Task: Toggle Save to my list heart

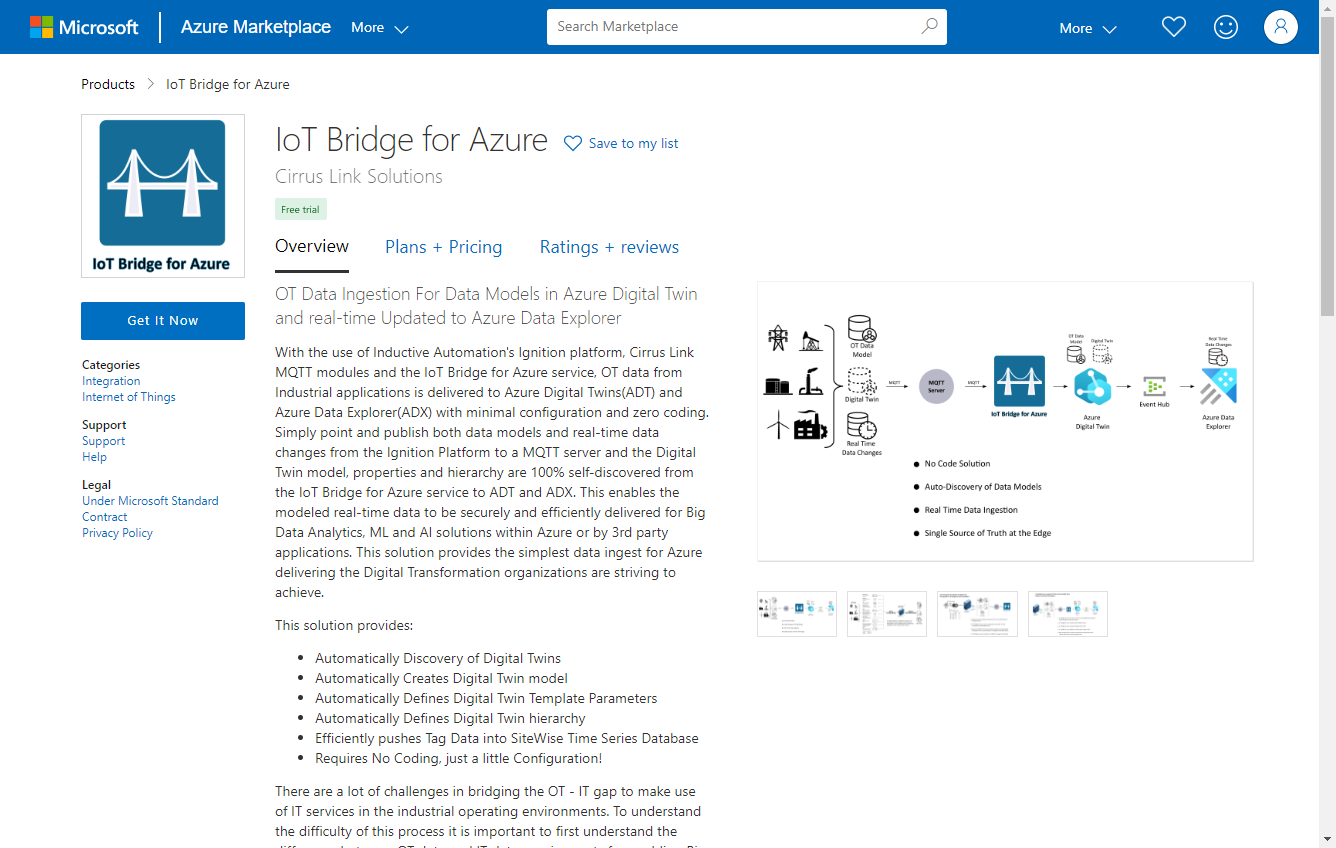Action: [573, 143]
